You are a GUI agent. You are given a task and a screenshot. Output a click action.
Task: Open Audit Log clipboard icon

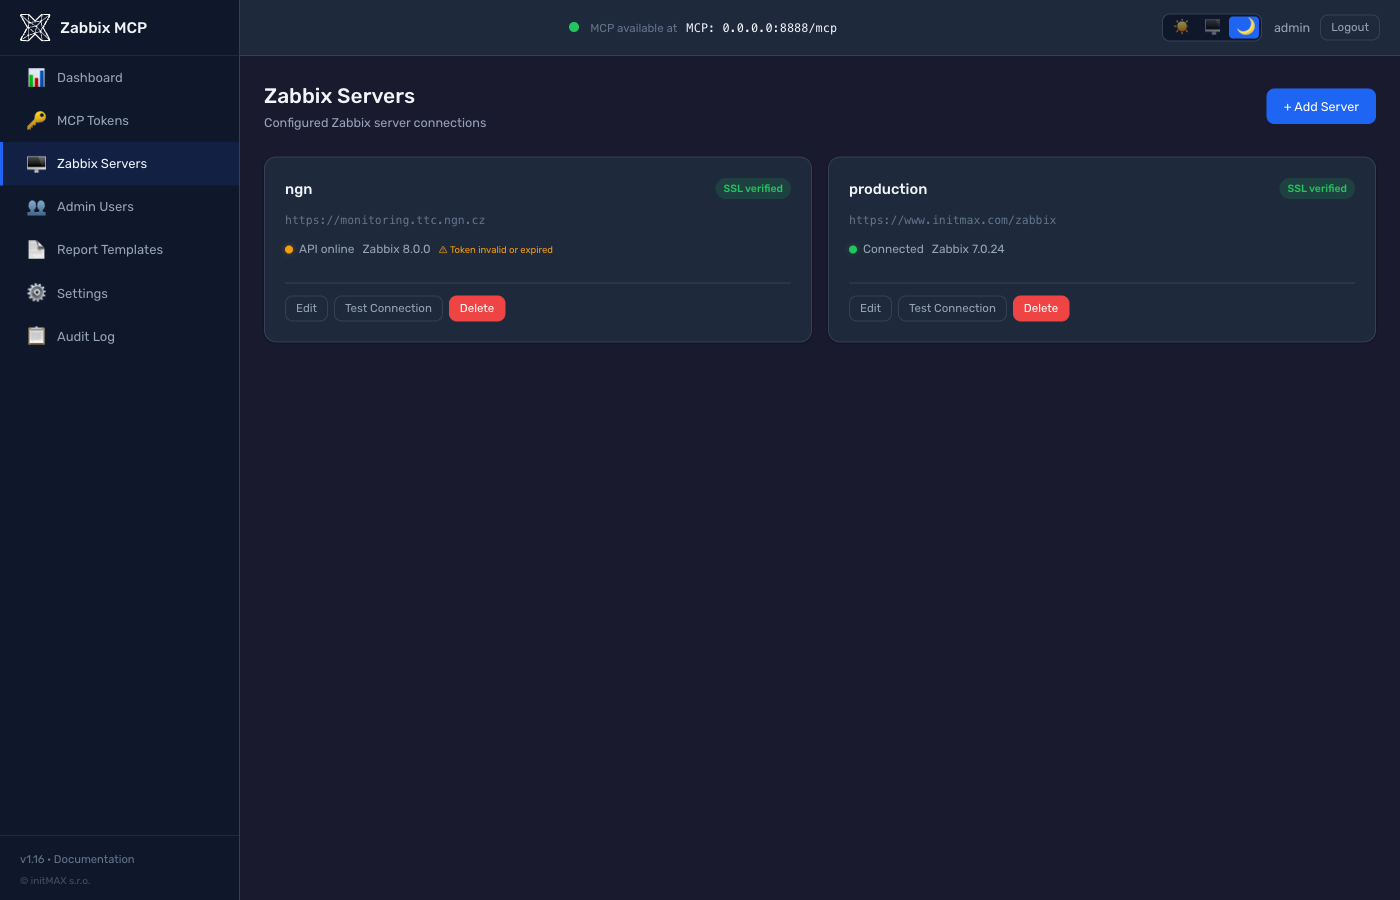pos(37,336)
